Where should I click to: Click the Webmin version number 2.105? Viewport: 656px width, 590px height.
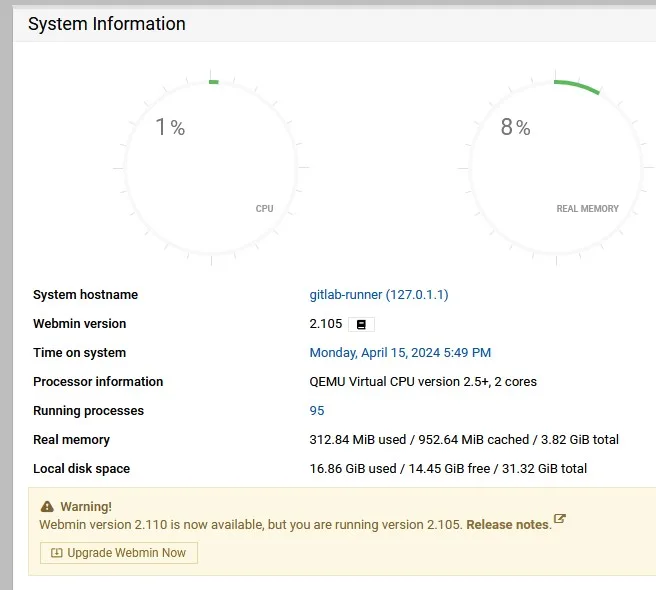click(326, 324)
